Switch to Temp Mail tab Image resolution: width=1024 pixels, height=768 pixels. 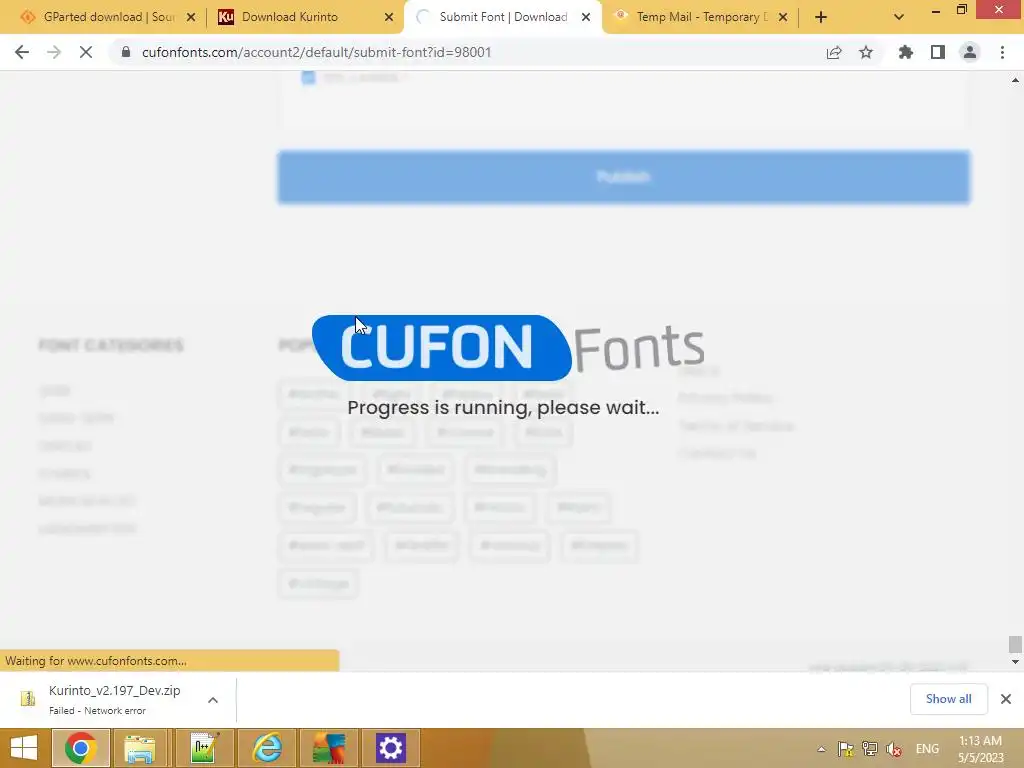tap(698, 17)
